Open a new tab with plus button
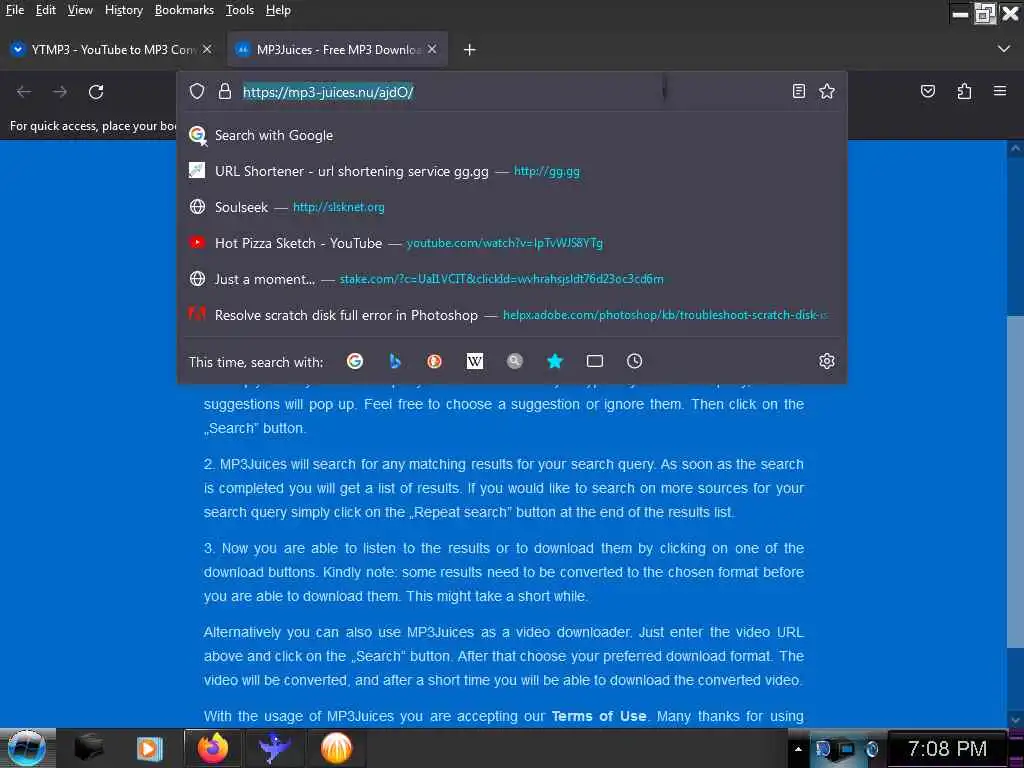 470,50
